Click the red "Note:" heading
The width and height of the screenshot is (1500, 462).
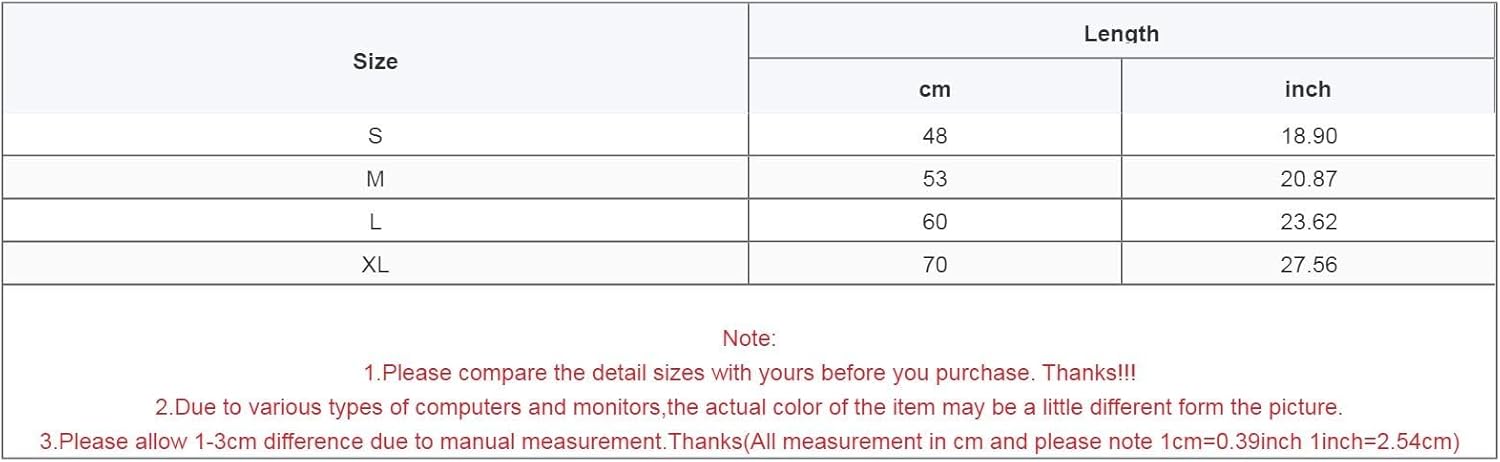click(749, 339)
